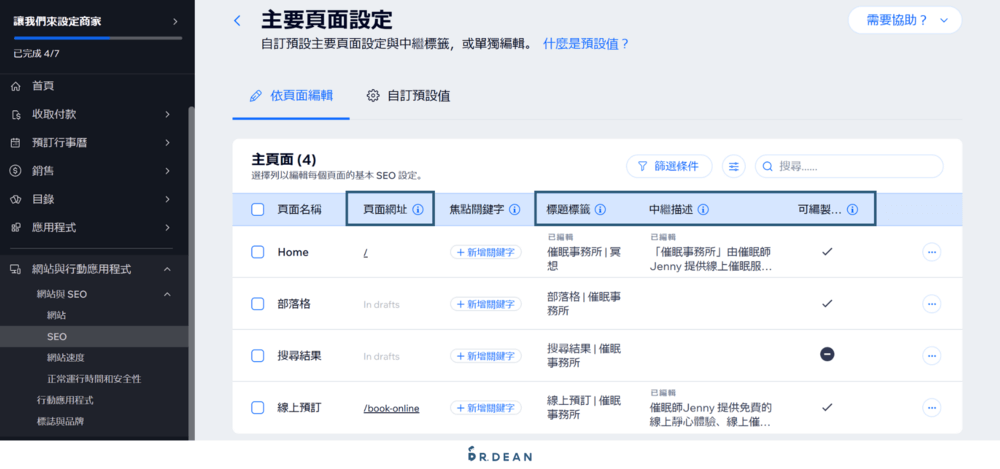This screenshot has height=469, width=1000.
Task: Open 網站 in the sidebar
Action: [x=56, y=315]
